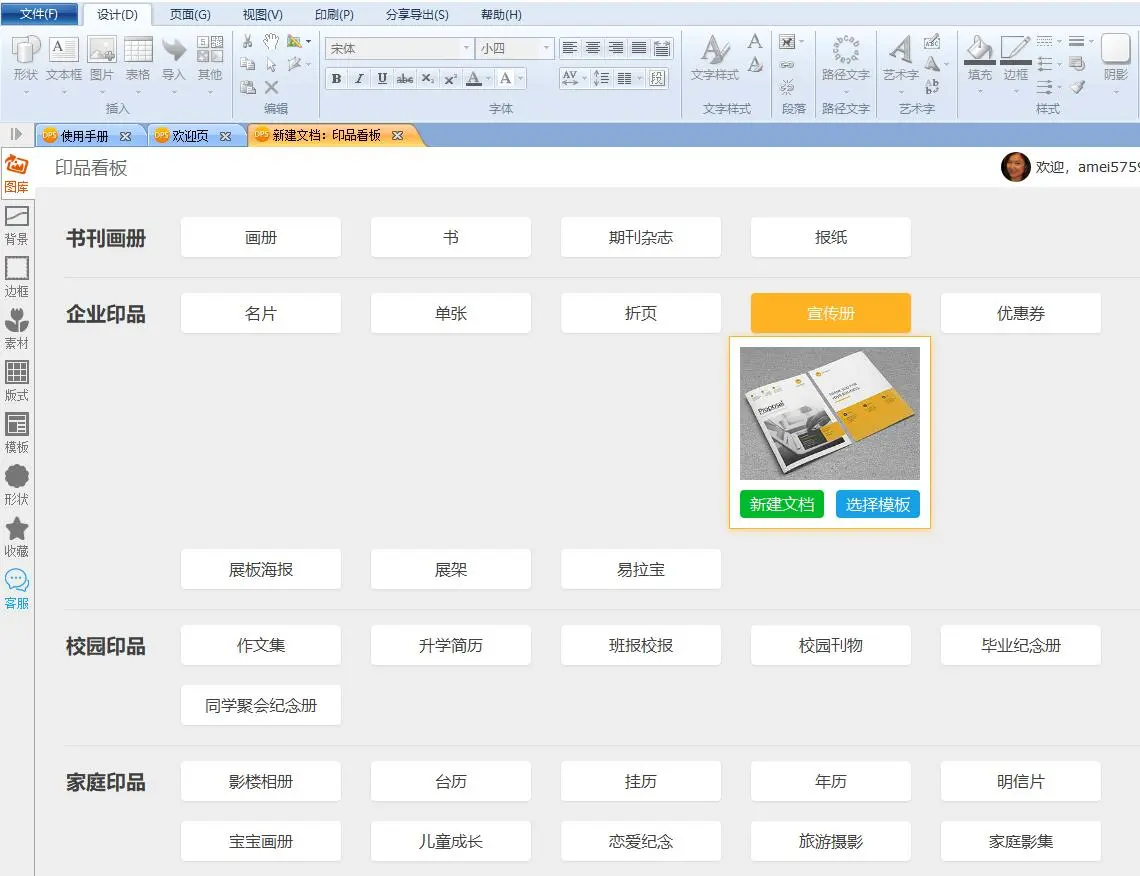
Task: Toggle italic text formatting
Action: point(359,79)
